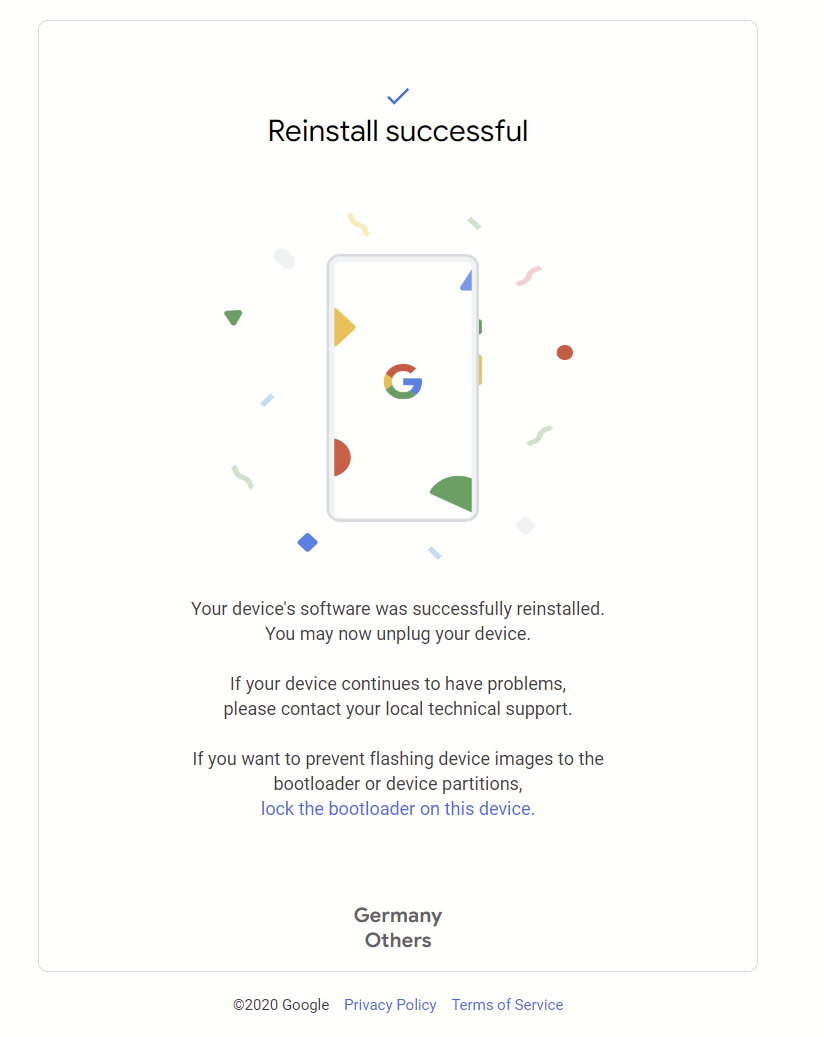Viewport: 824px width, 1037px height.
Task: Select the Others option
Action: (398, 940)
